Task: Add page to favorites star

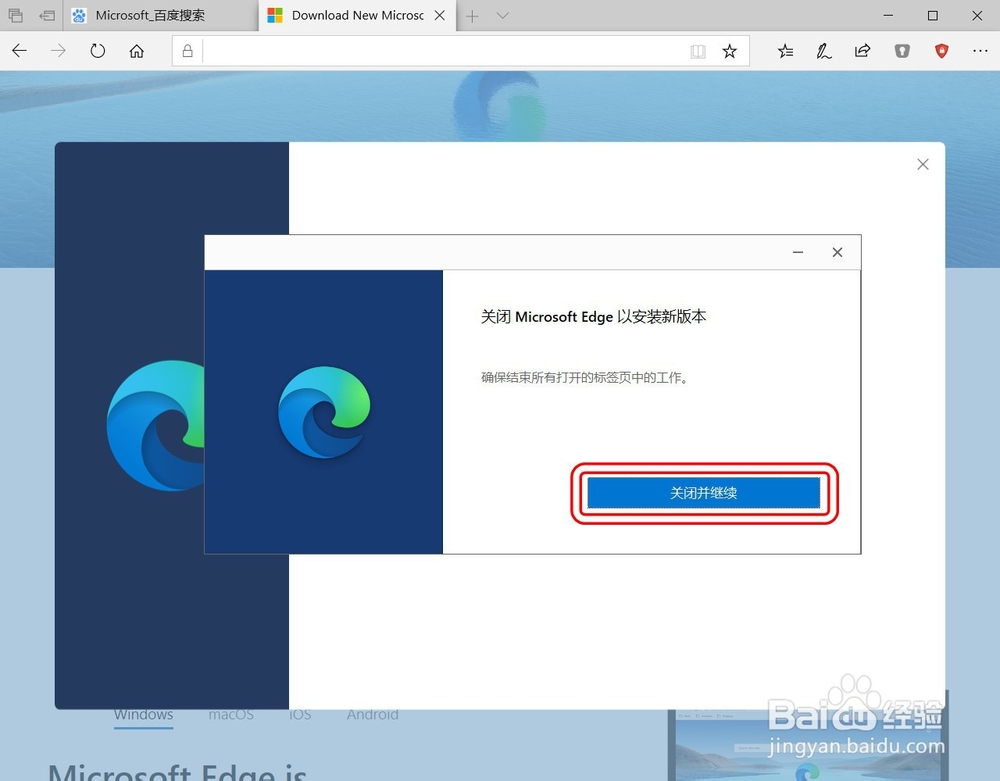Action: (730, 51)
